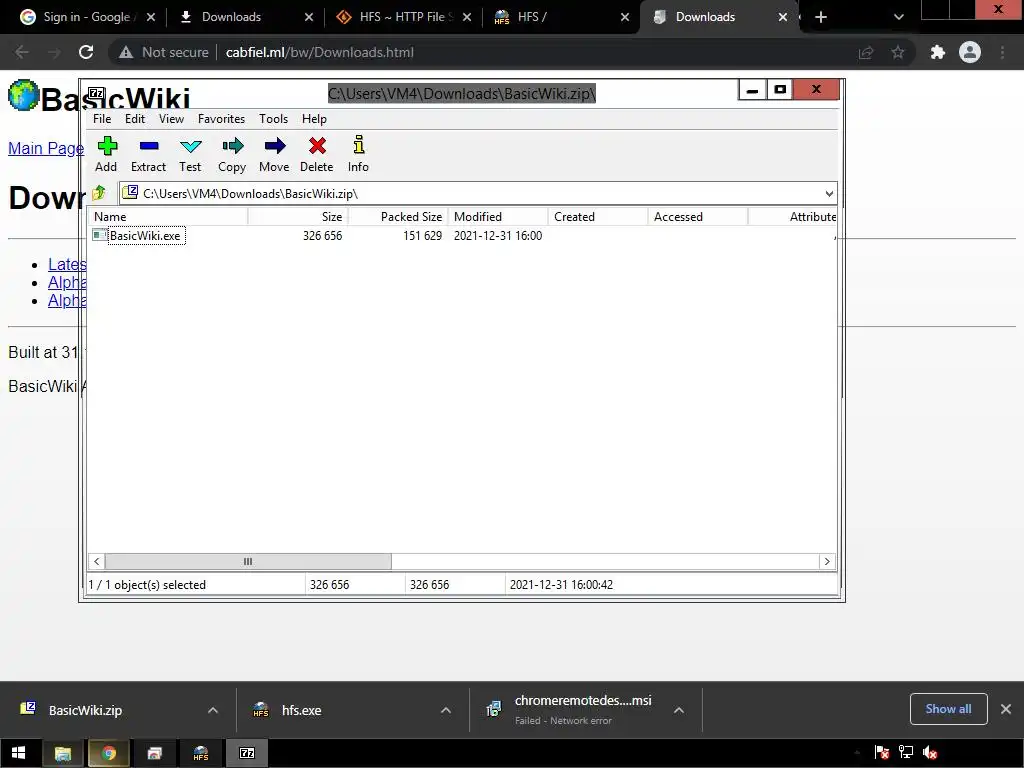The height and width of the screenshot is (768, 1024).
Task: Go back in Chrome browser
Action: pyautogui.click(x=21, y=52)
